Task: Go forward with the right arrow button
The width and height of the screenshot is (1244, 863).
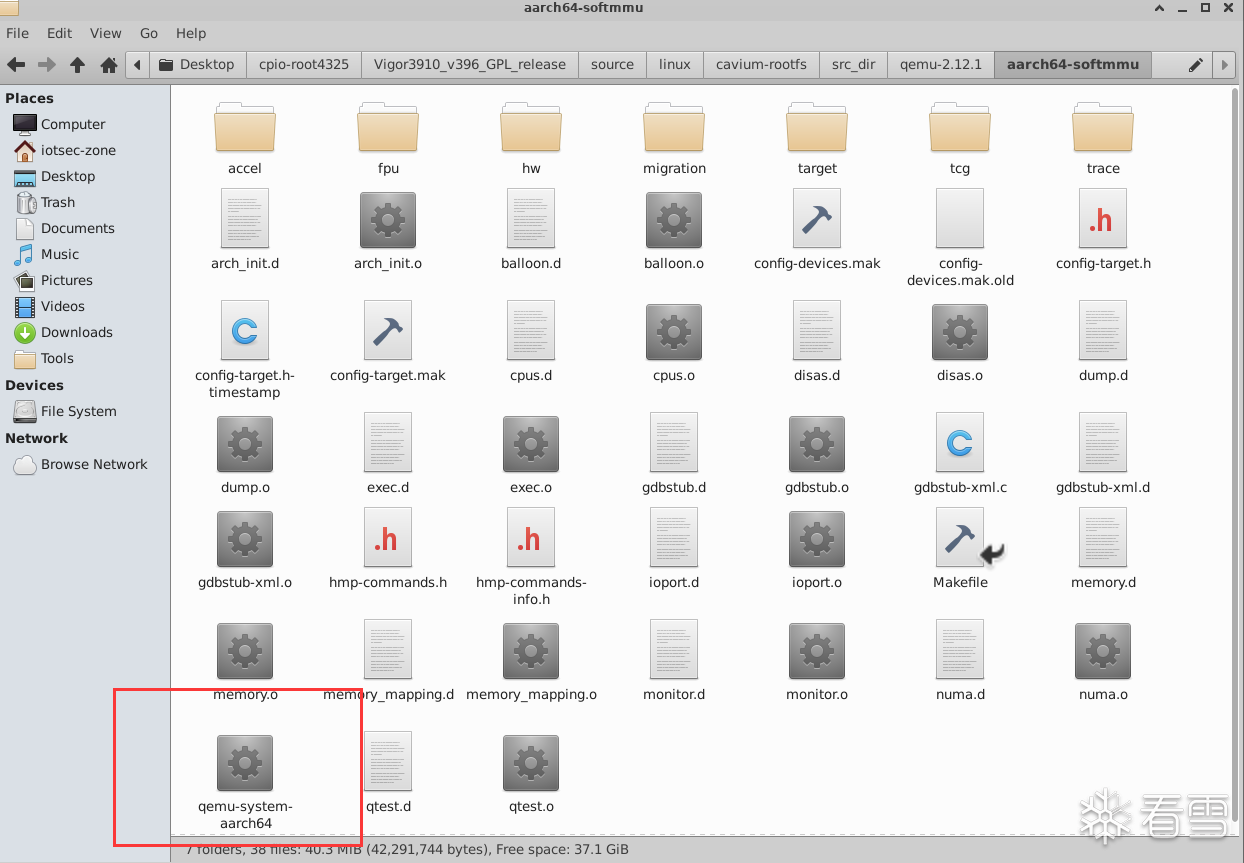Action: pyautogui.click(x=46, y=65)
